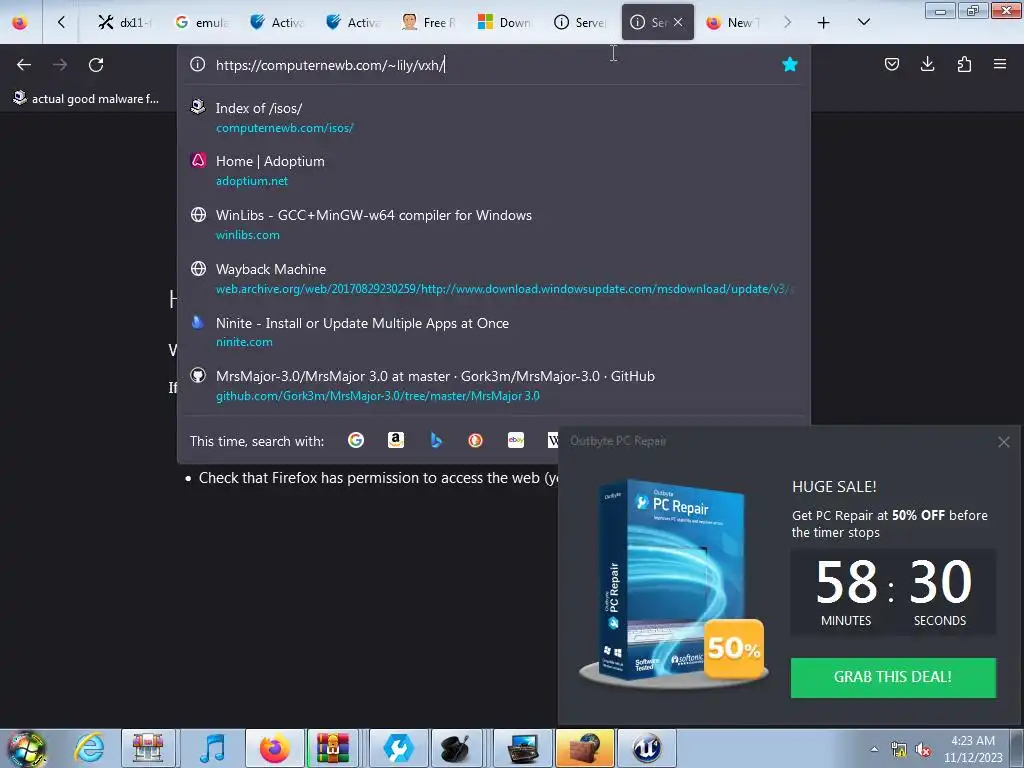
Task: Show hidden system tray icons
Action: 874,748
